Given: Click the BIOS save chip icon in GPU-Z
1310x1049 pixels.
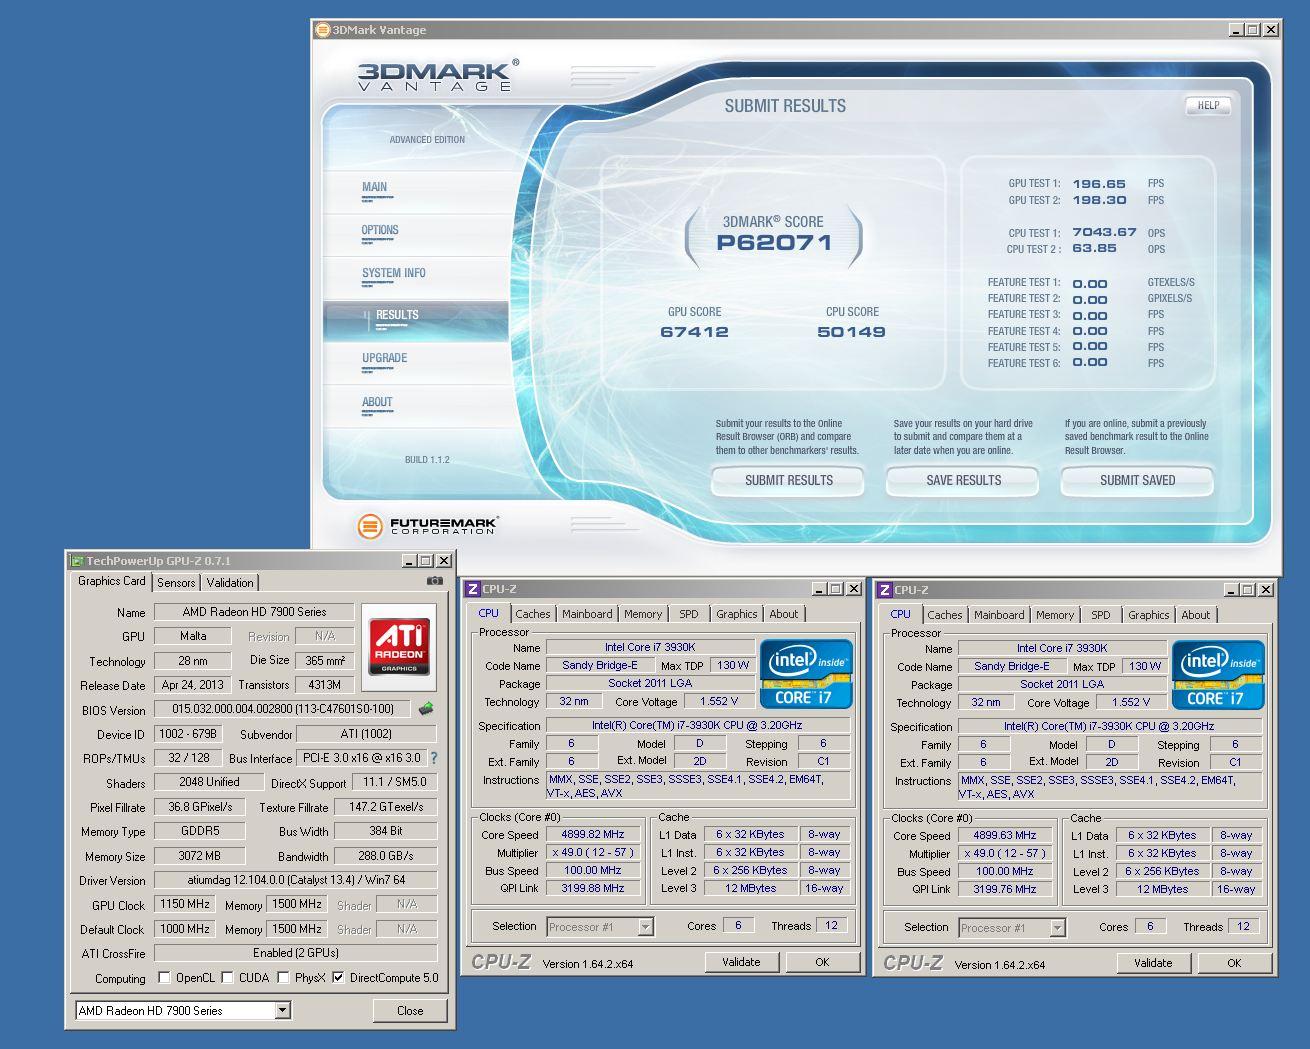Looking at the screenshot, I should (426, 709).
